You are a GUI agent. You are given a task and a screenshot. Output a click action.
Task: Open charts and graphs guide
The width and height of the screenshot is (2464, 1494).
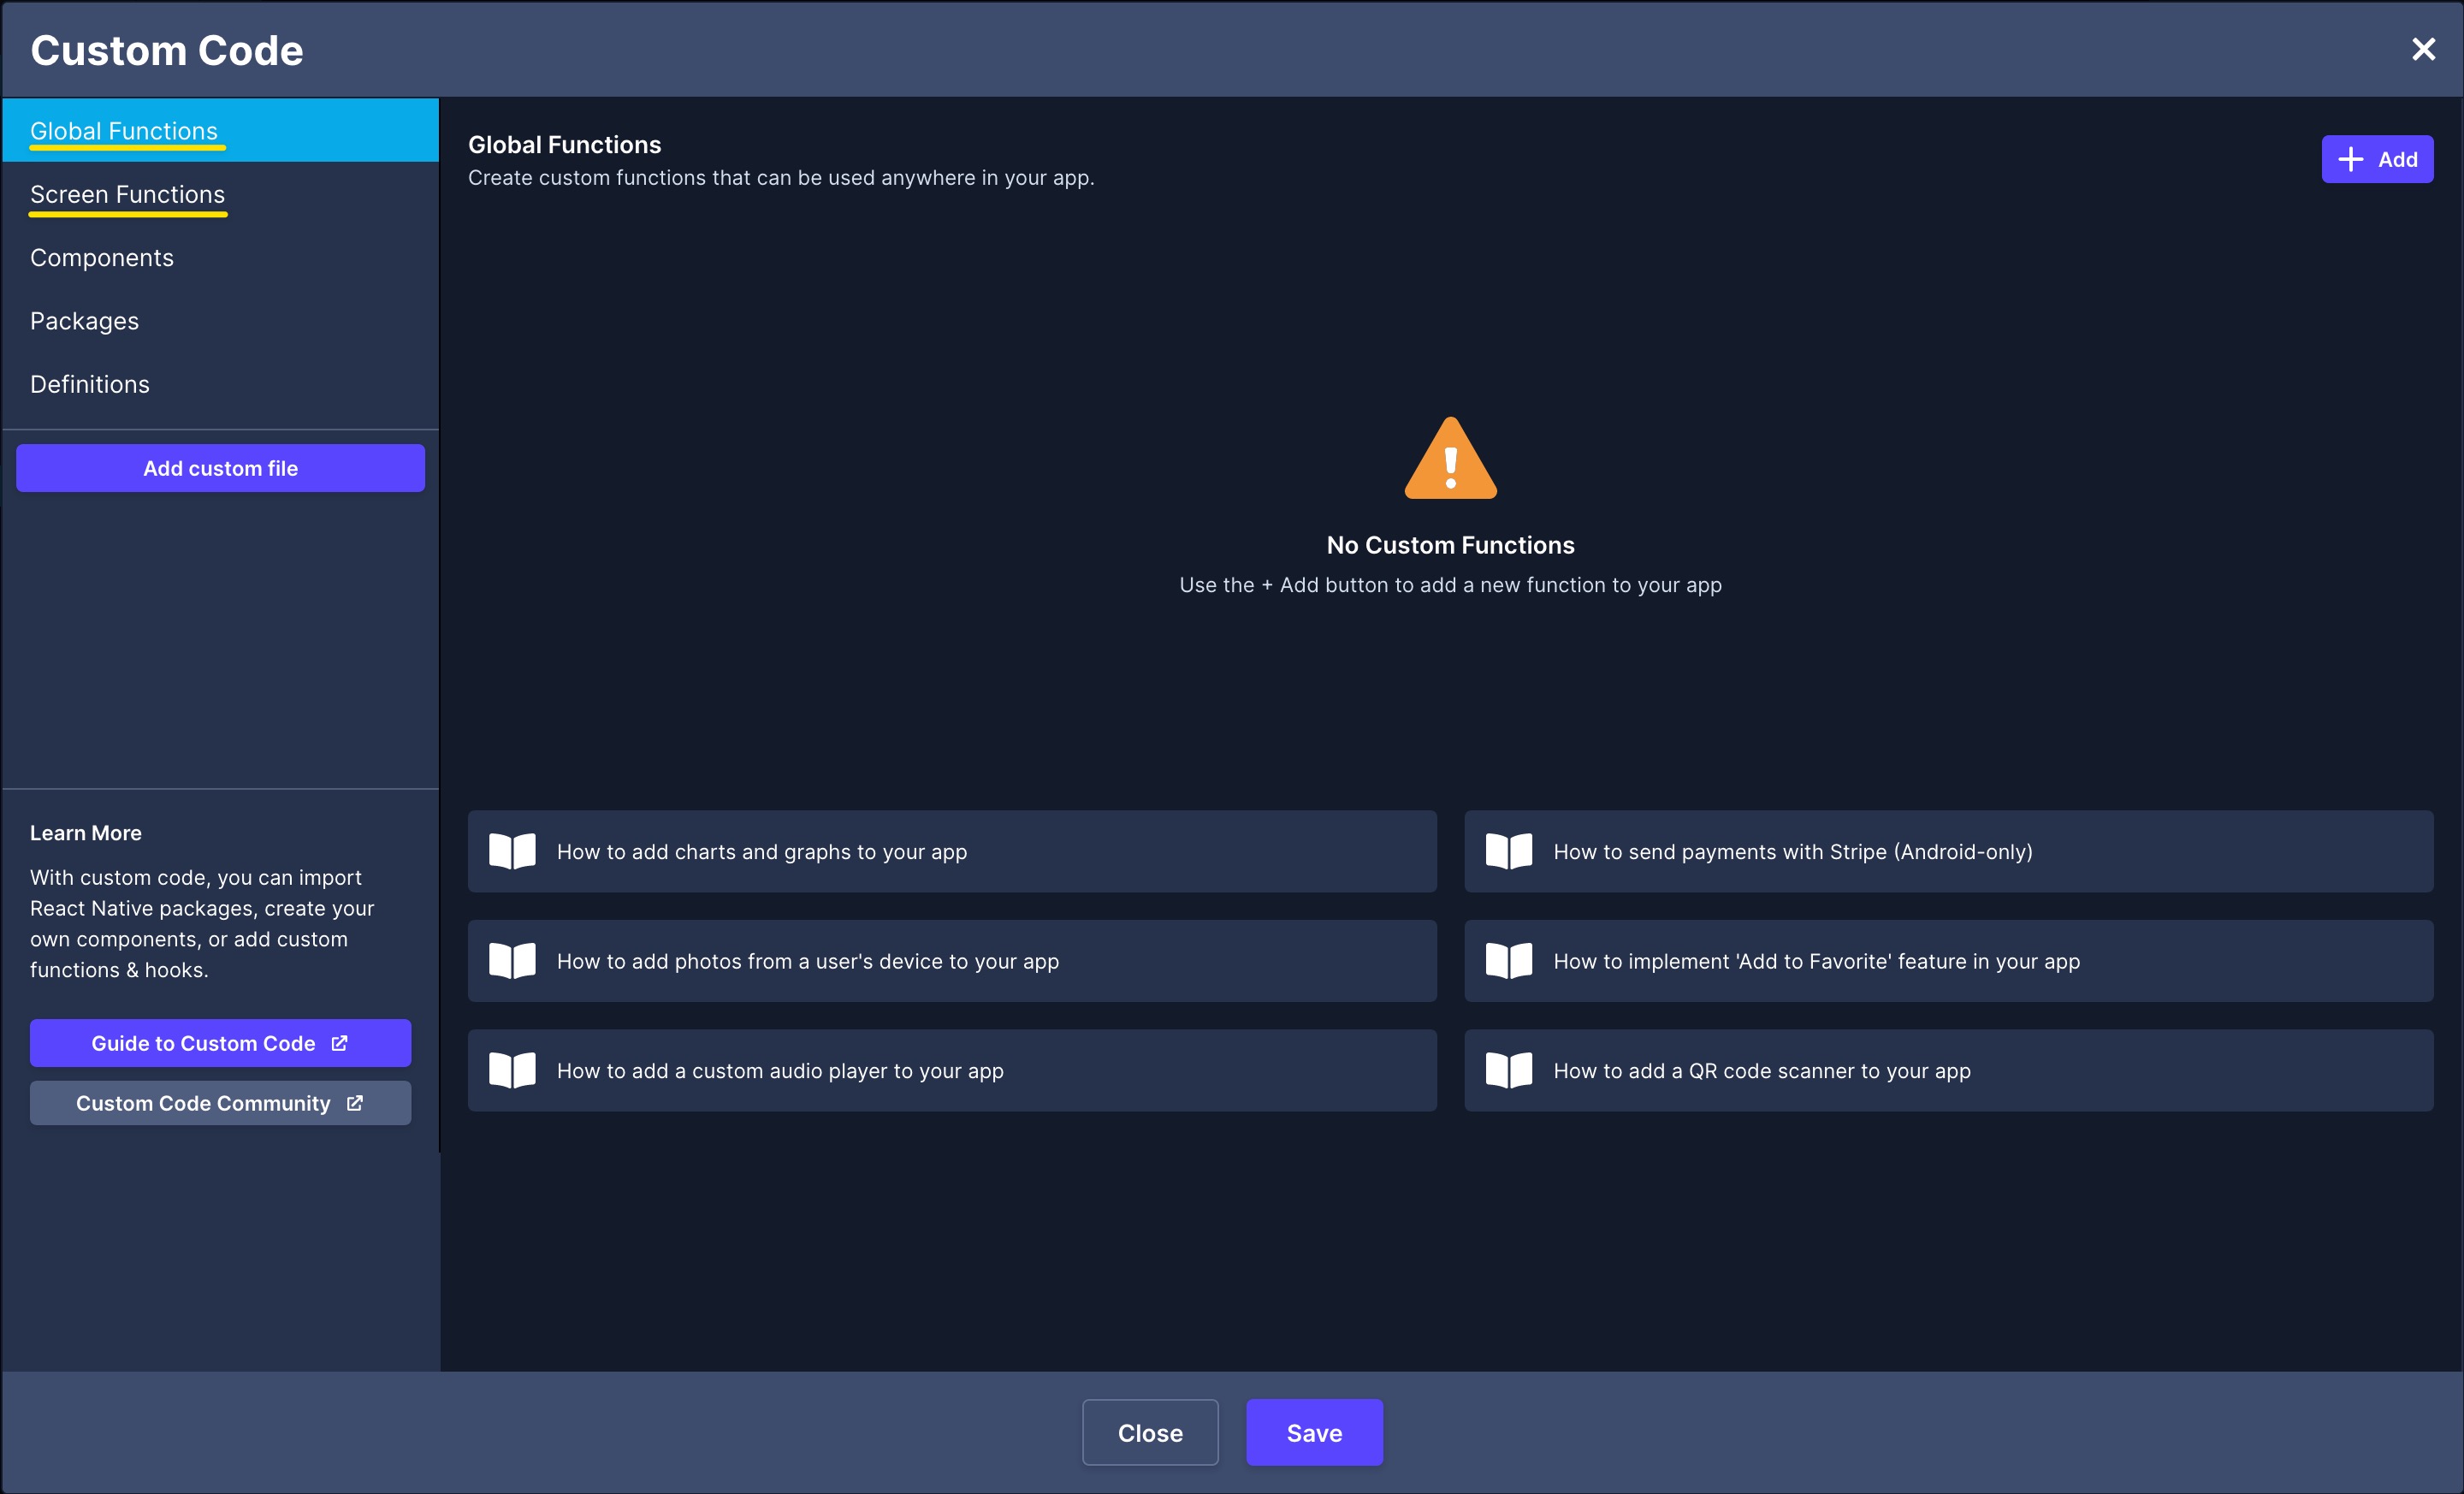coord(952,851)
